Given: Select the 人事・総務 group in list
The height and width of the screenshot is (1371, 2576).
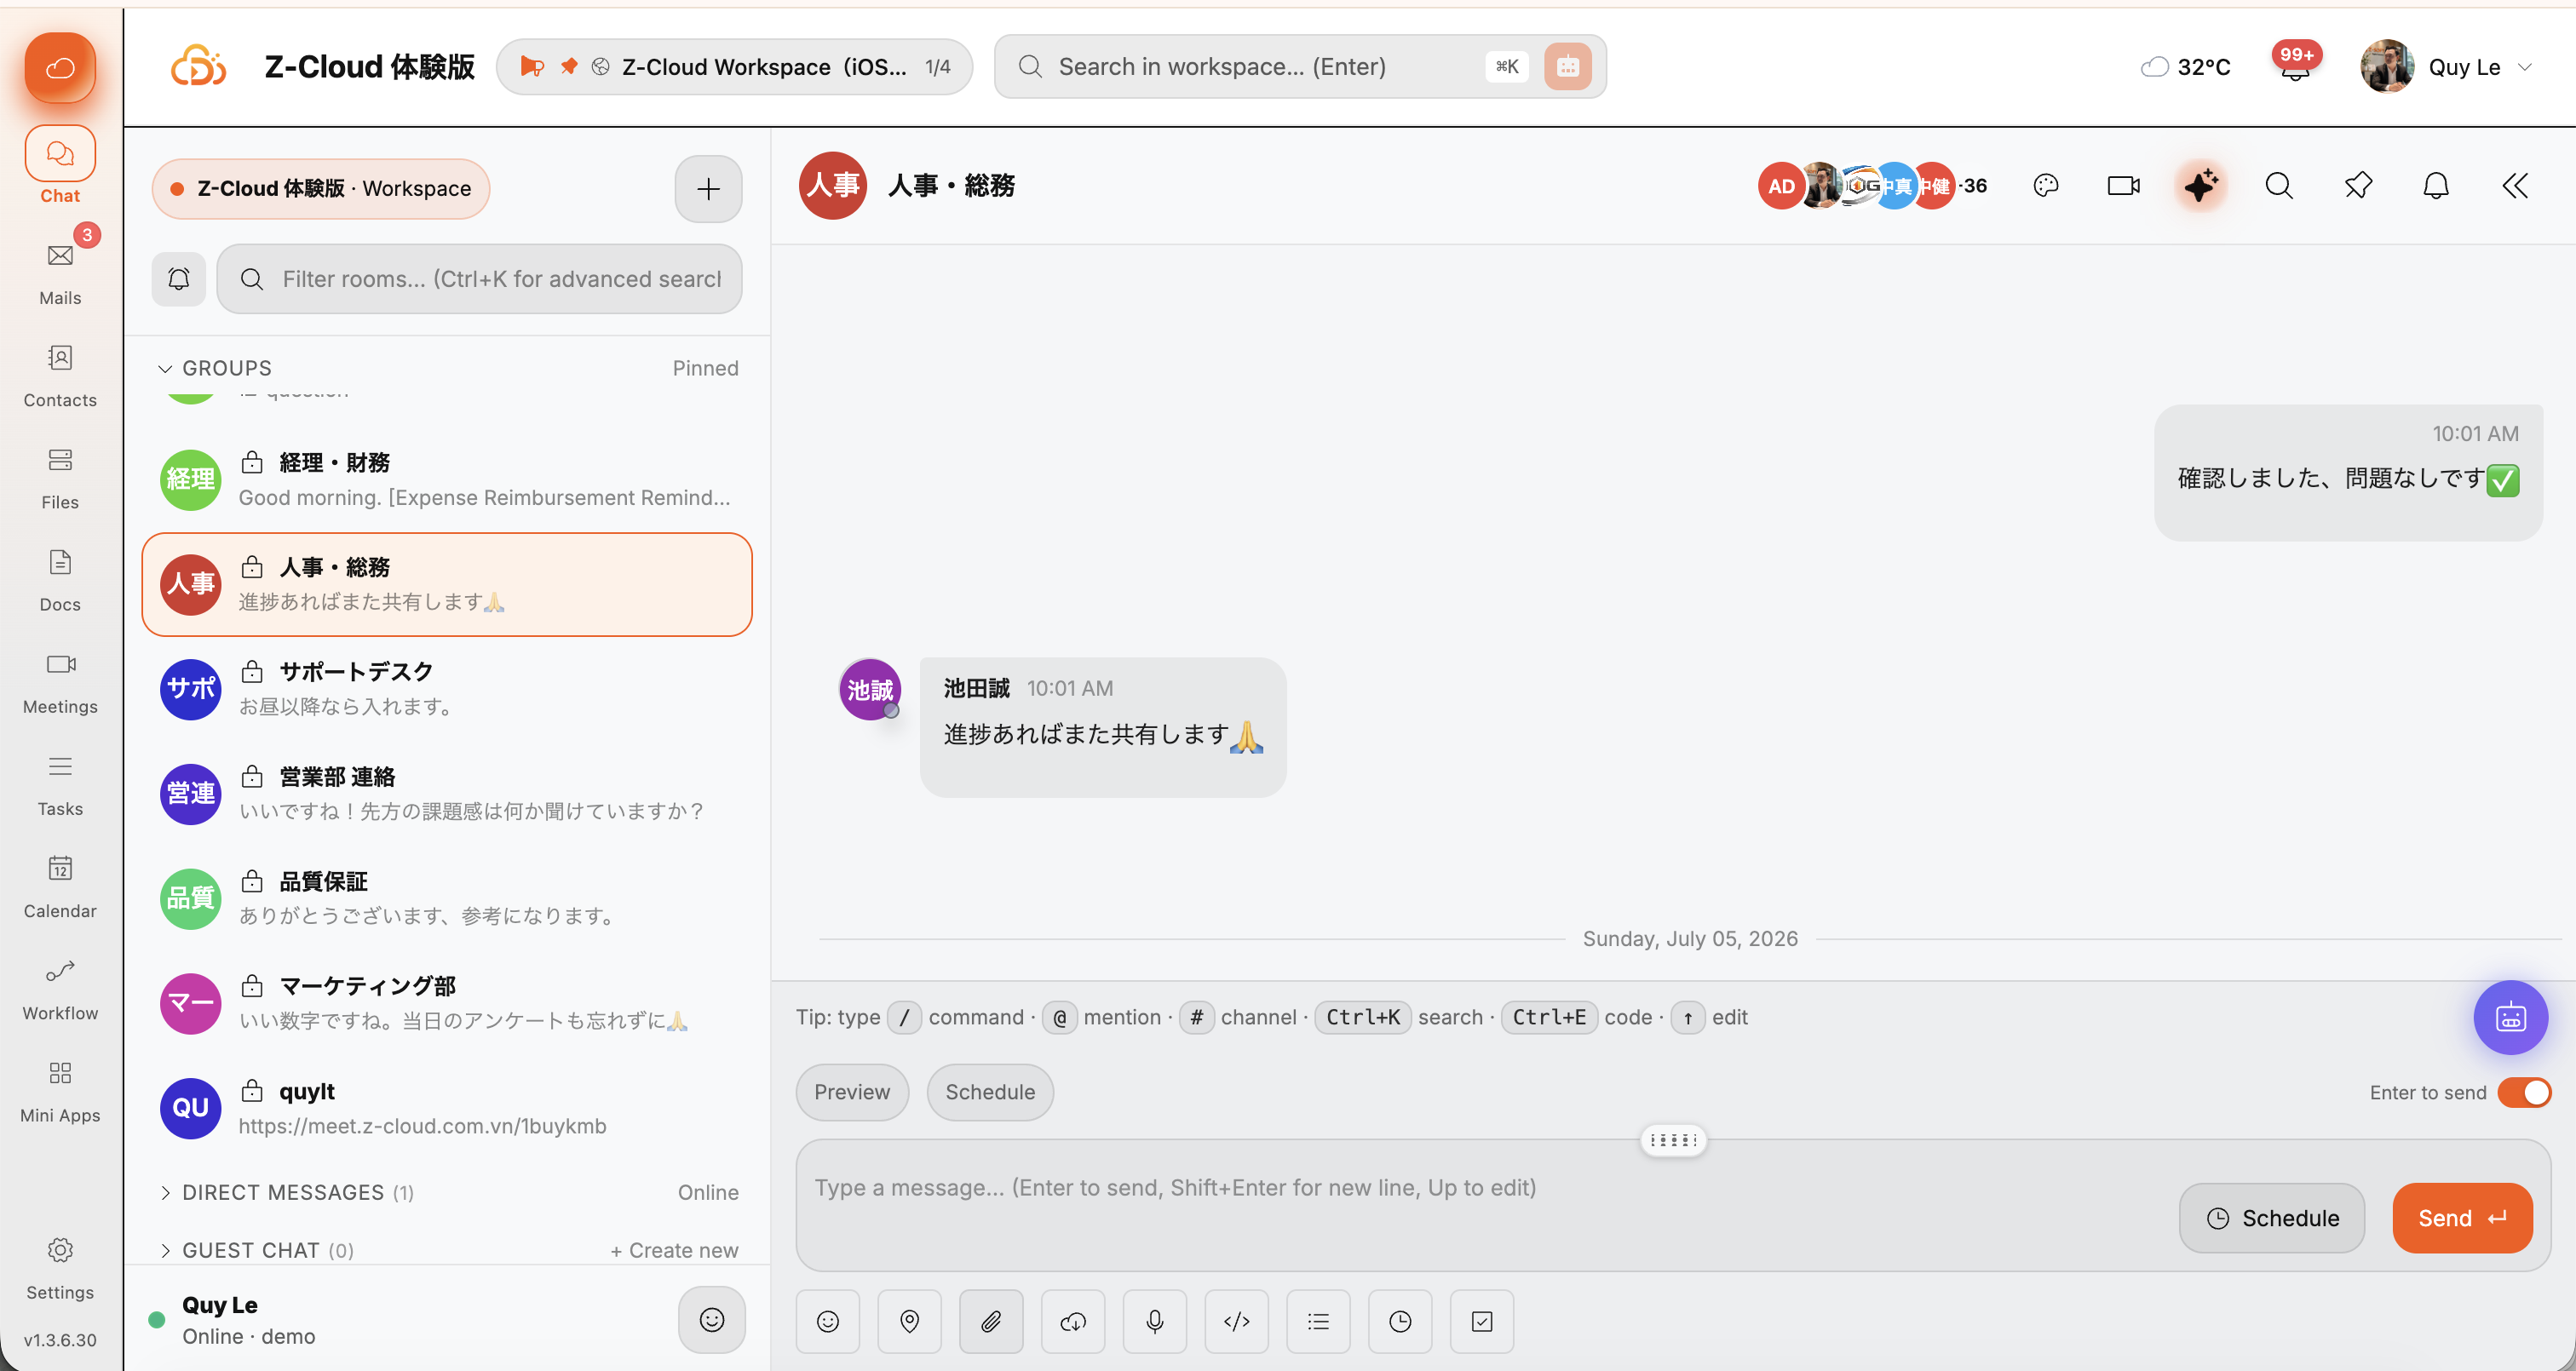Looking at the screenshot, I should click(447, 585).
